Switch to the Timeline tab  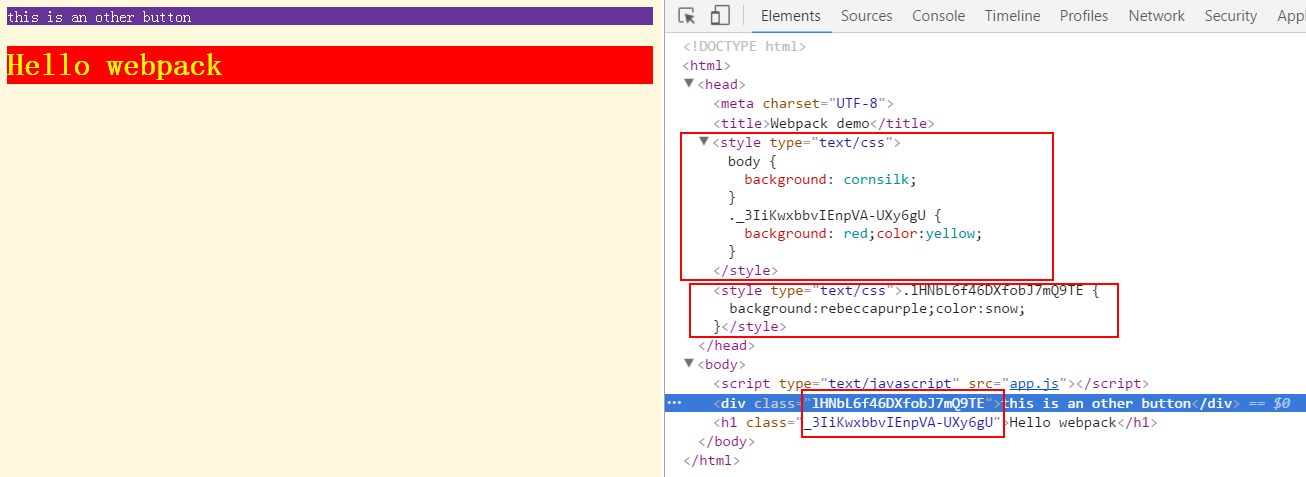[1012, 16]
